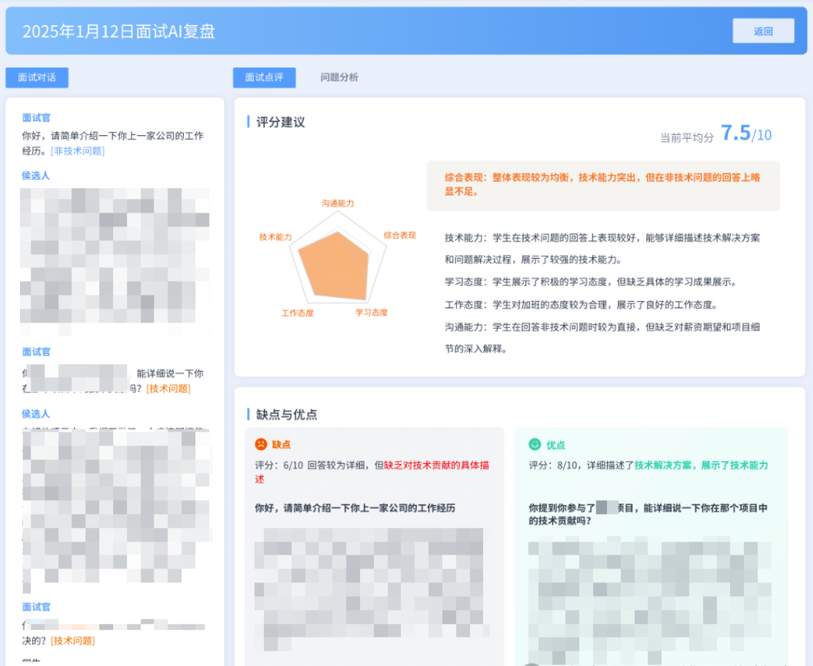Viewport: 813px width, 666px height.
Task: Click [技术问题] tag after the second interviewer question
Action: coord(168,388)
